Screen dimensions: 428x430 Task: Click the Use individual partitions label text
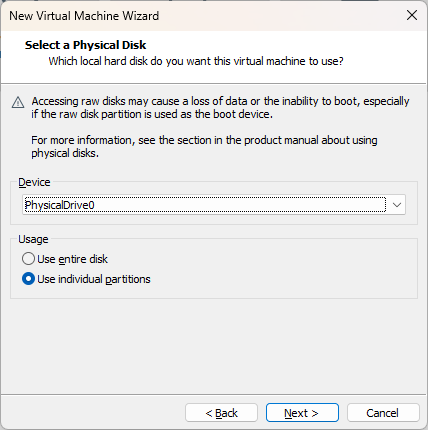94,279
